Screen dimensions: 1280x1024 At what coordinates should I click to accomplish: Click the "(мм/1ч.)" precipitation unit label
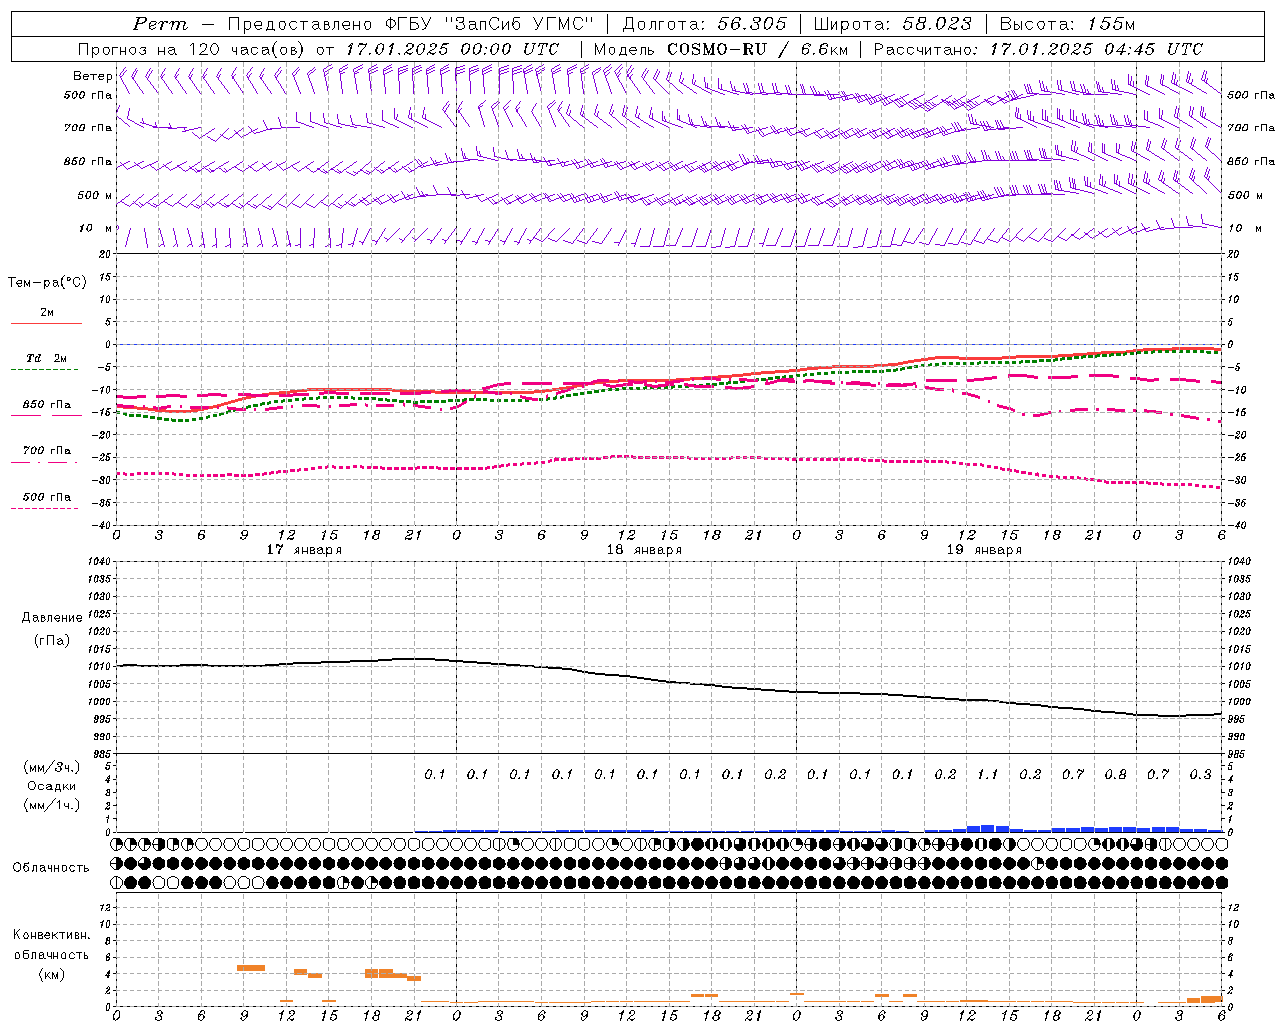click(52, 805)
